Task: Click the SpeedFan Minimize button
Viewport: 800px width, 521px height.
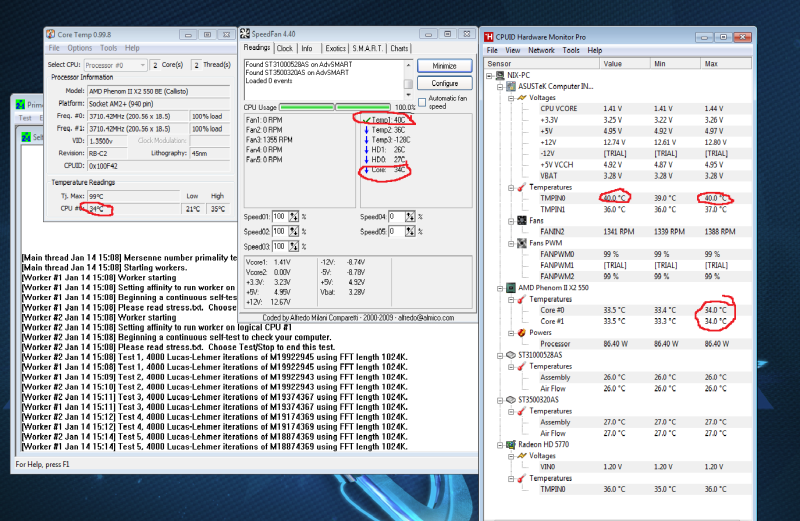Action: pyautogui.click(x=444, y=66)
